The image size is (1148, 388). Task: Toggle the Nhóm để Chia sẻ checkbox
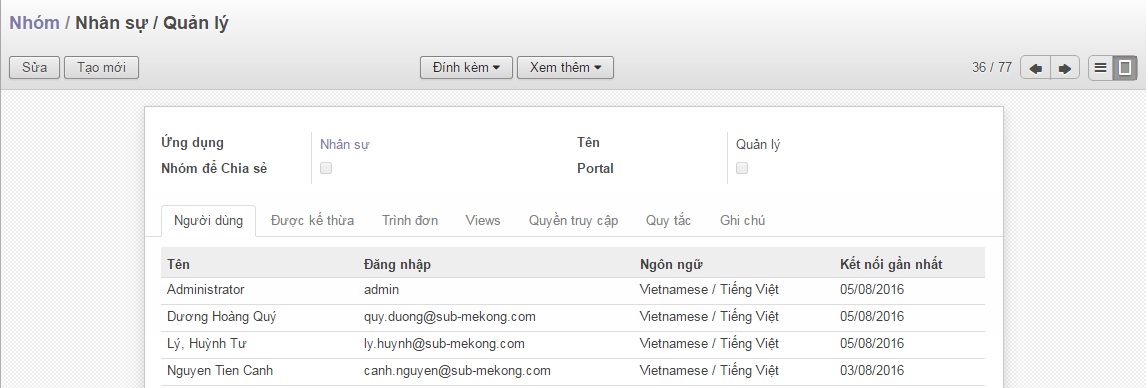[326, 168]
